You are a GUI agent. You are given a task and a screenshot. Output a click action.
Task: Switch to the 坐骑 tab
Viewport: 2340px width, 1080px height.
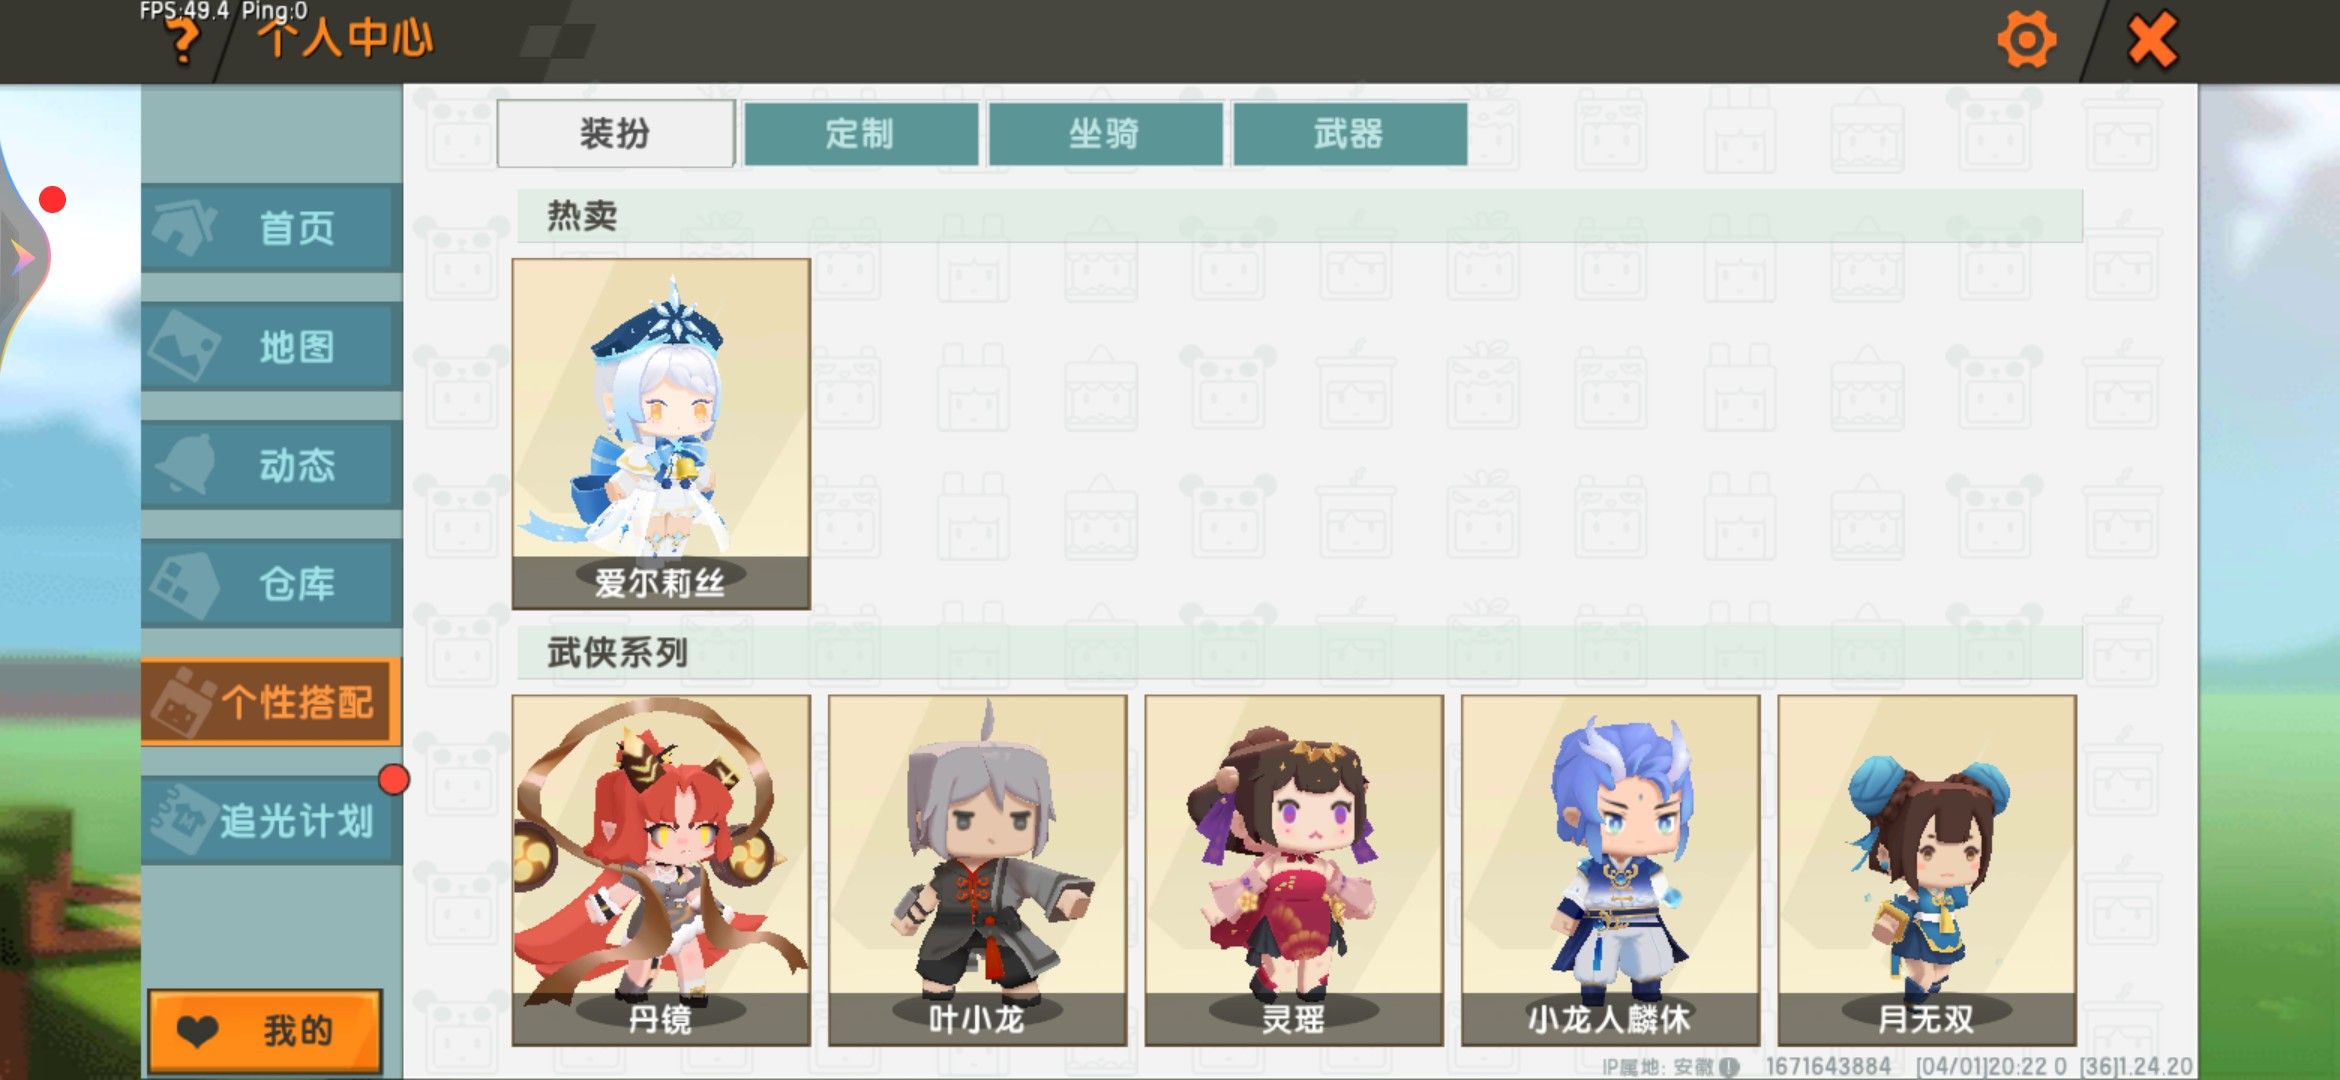pyautogui.click(x=1105, y=133)
